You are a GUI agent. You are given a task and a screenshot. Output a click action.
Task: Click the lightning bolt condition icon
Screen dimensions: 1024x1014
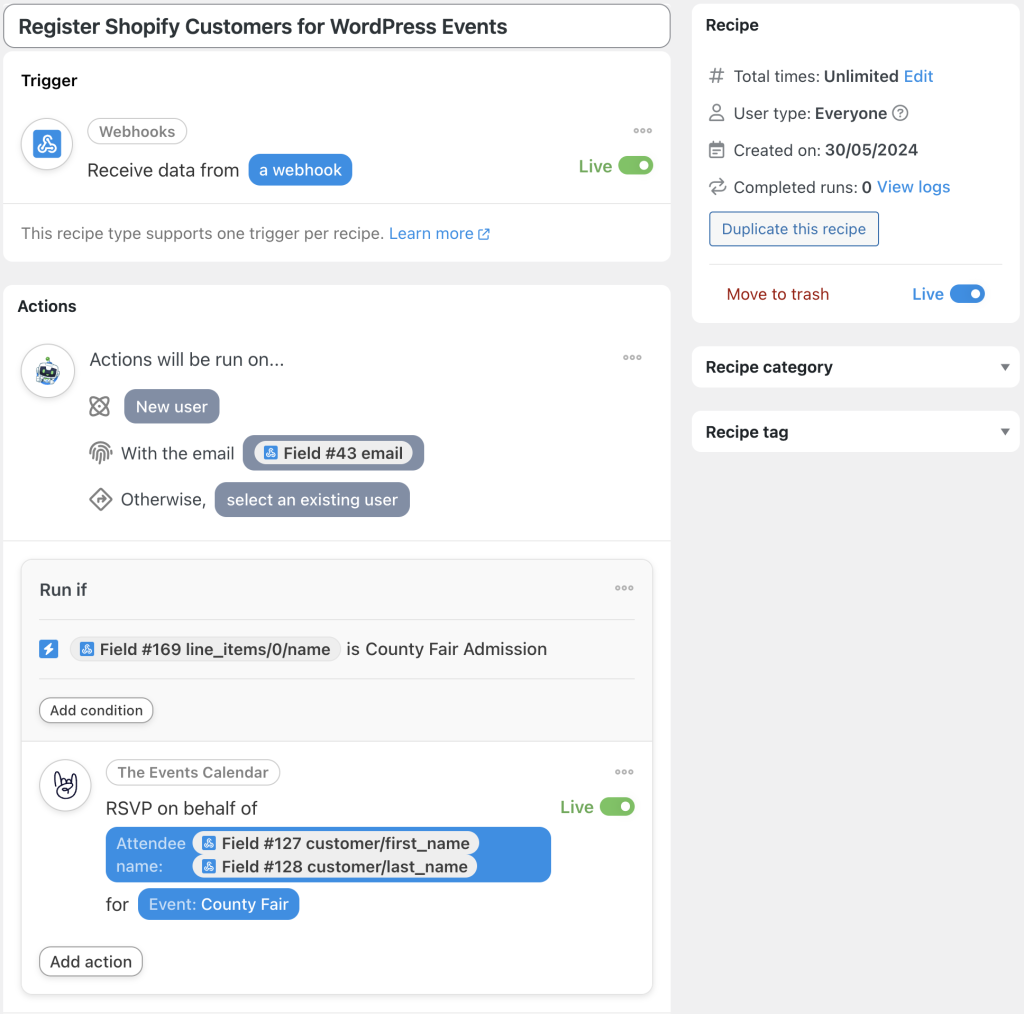48,648
